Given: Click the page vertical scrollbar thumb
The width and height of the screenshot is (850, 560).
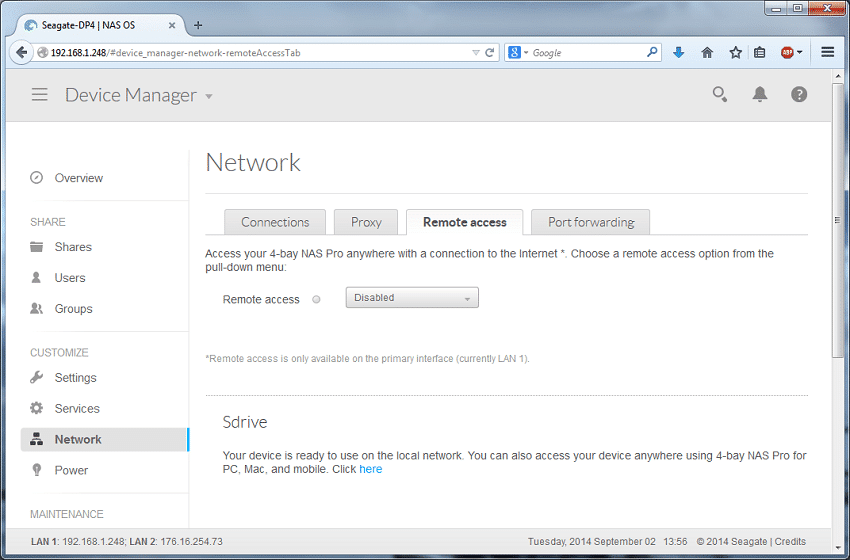Looking at the screenshot, I should tap(838, 220).
